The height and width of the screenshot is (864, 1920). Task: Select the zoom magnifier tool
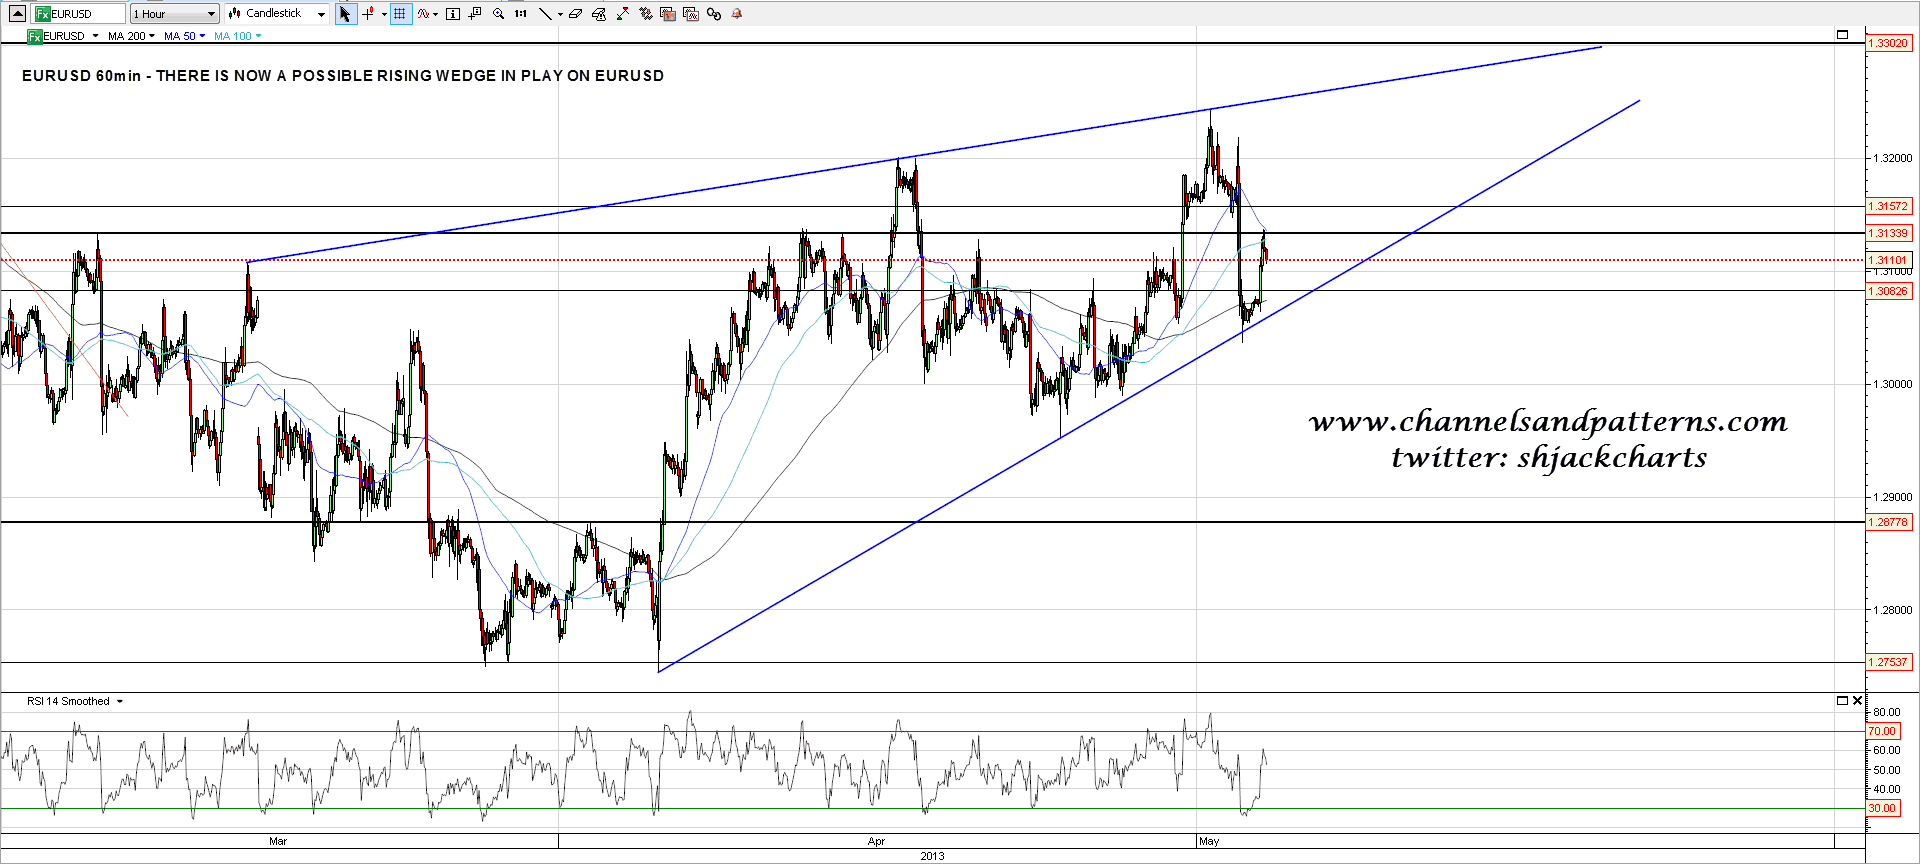point(498,14)
